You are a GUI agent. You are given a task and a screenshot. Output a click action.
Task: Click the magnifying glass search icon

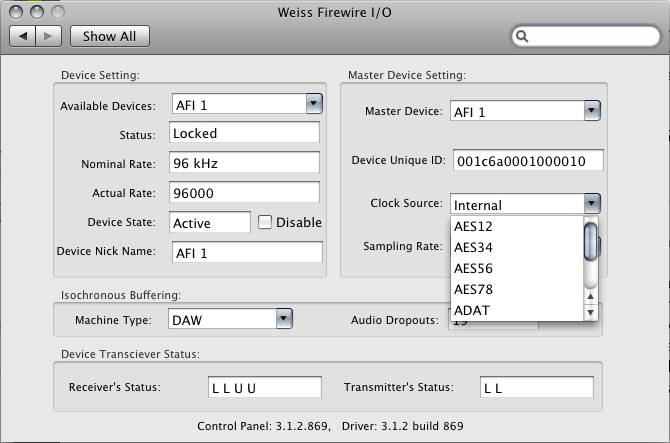click(523, 37)
